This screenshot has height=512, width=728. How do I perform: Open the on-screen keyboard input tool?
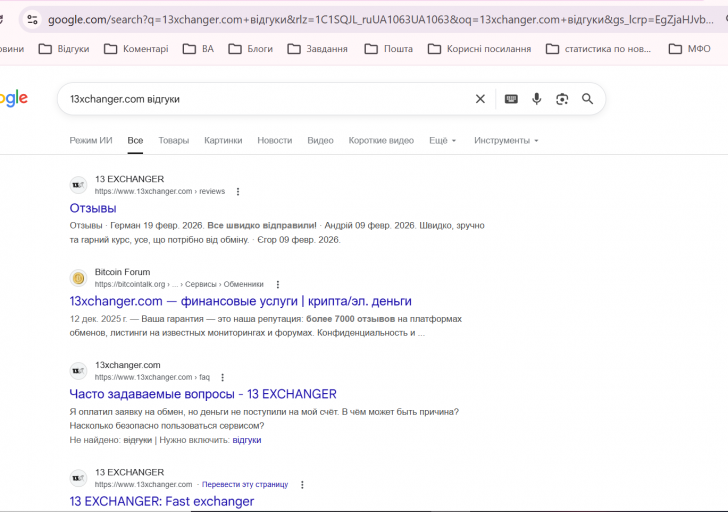click(x=511, y=99)
